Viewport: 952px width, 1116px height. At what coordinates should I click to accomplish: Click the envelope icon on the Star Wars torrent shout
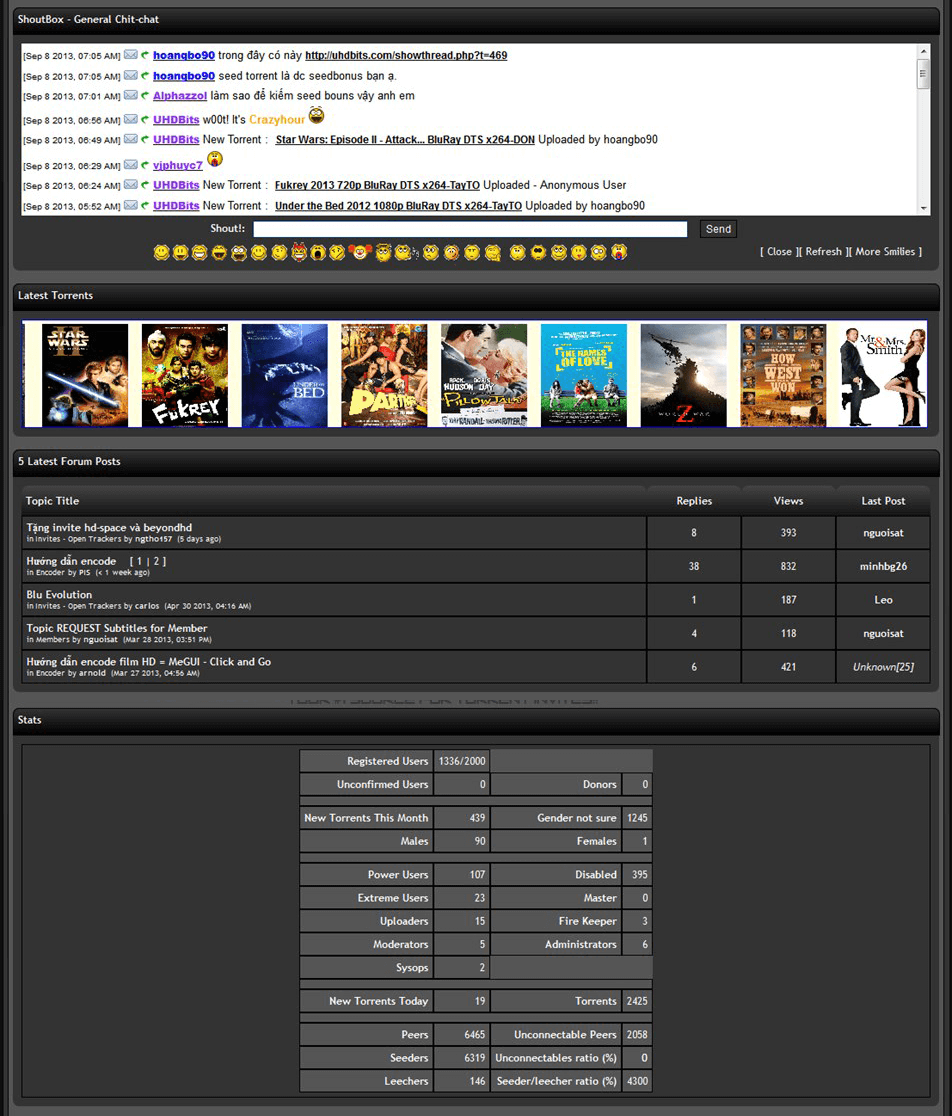pyautogui.click(x=131, y=140)
